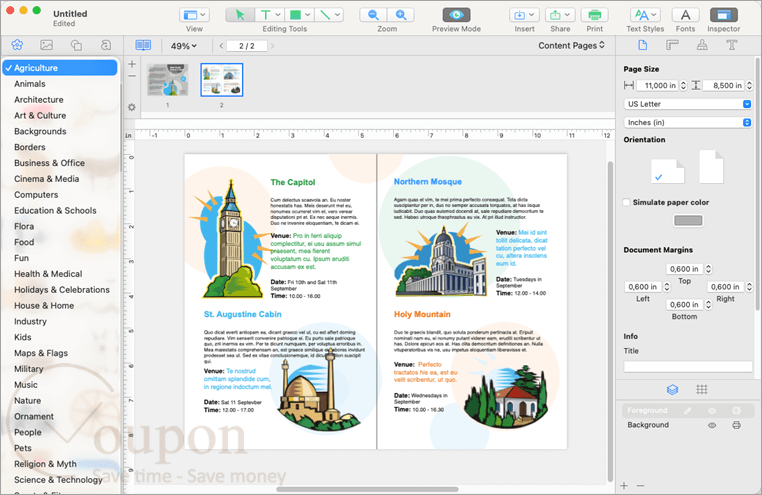Toggle Preview Mode eye button

[456, 15]
